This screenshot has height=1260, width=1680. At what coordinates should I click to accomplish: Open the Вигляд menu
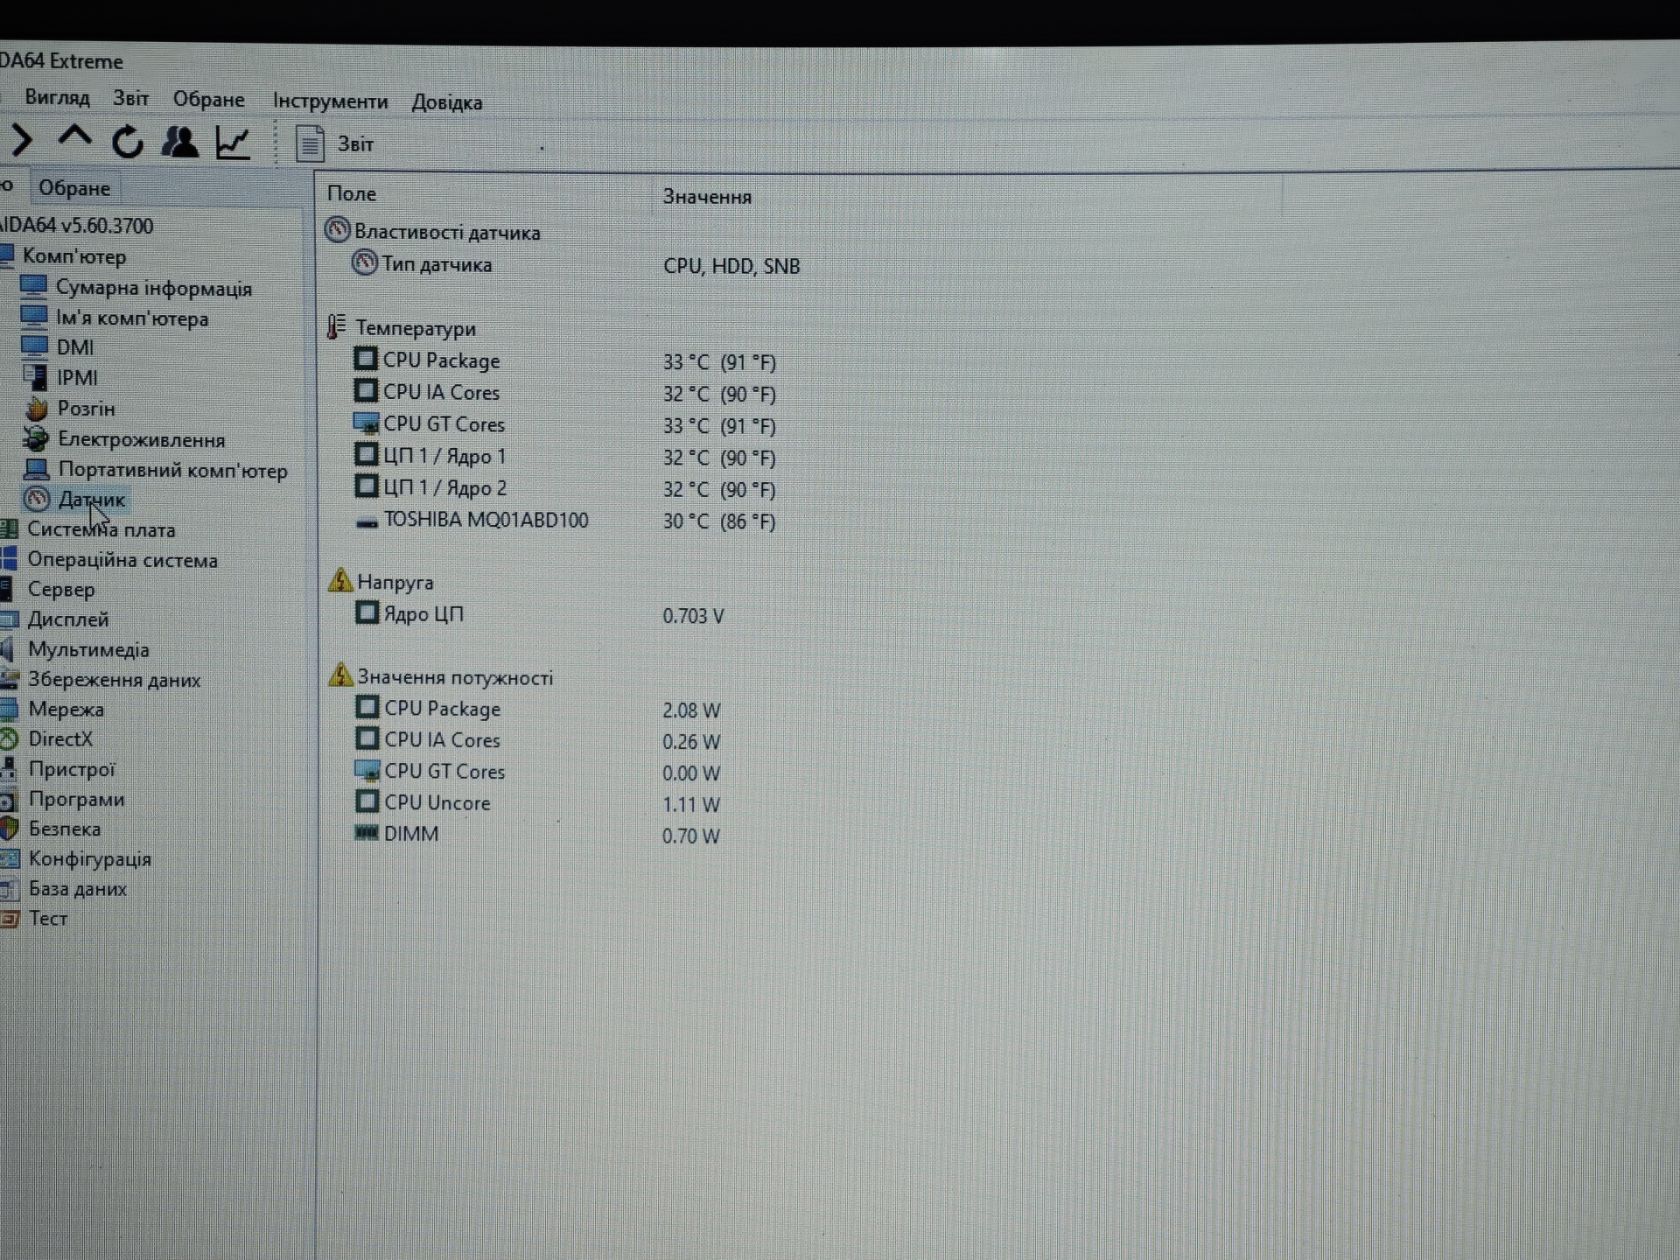click(x=57, y=97)
